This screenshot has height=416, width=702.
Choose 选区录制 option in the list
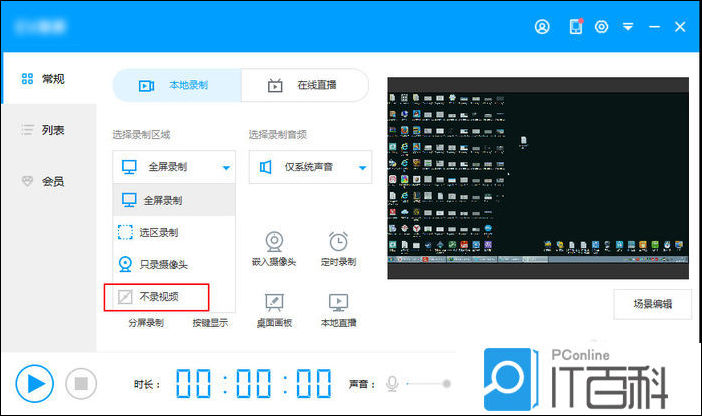pyautogui.click(x=174, y=232)
